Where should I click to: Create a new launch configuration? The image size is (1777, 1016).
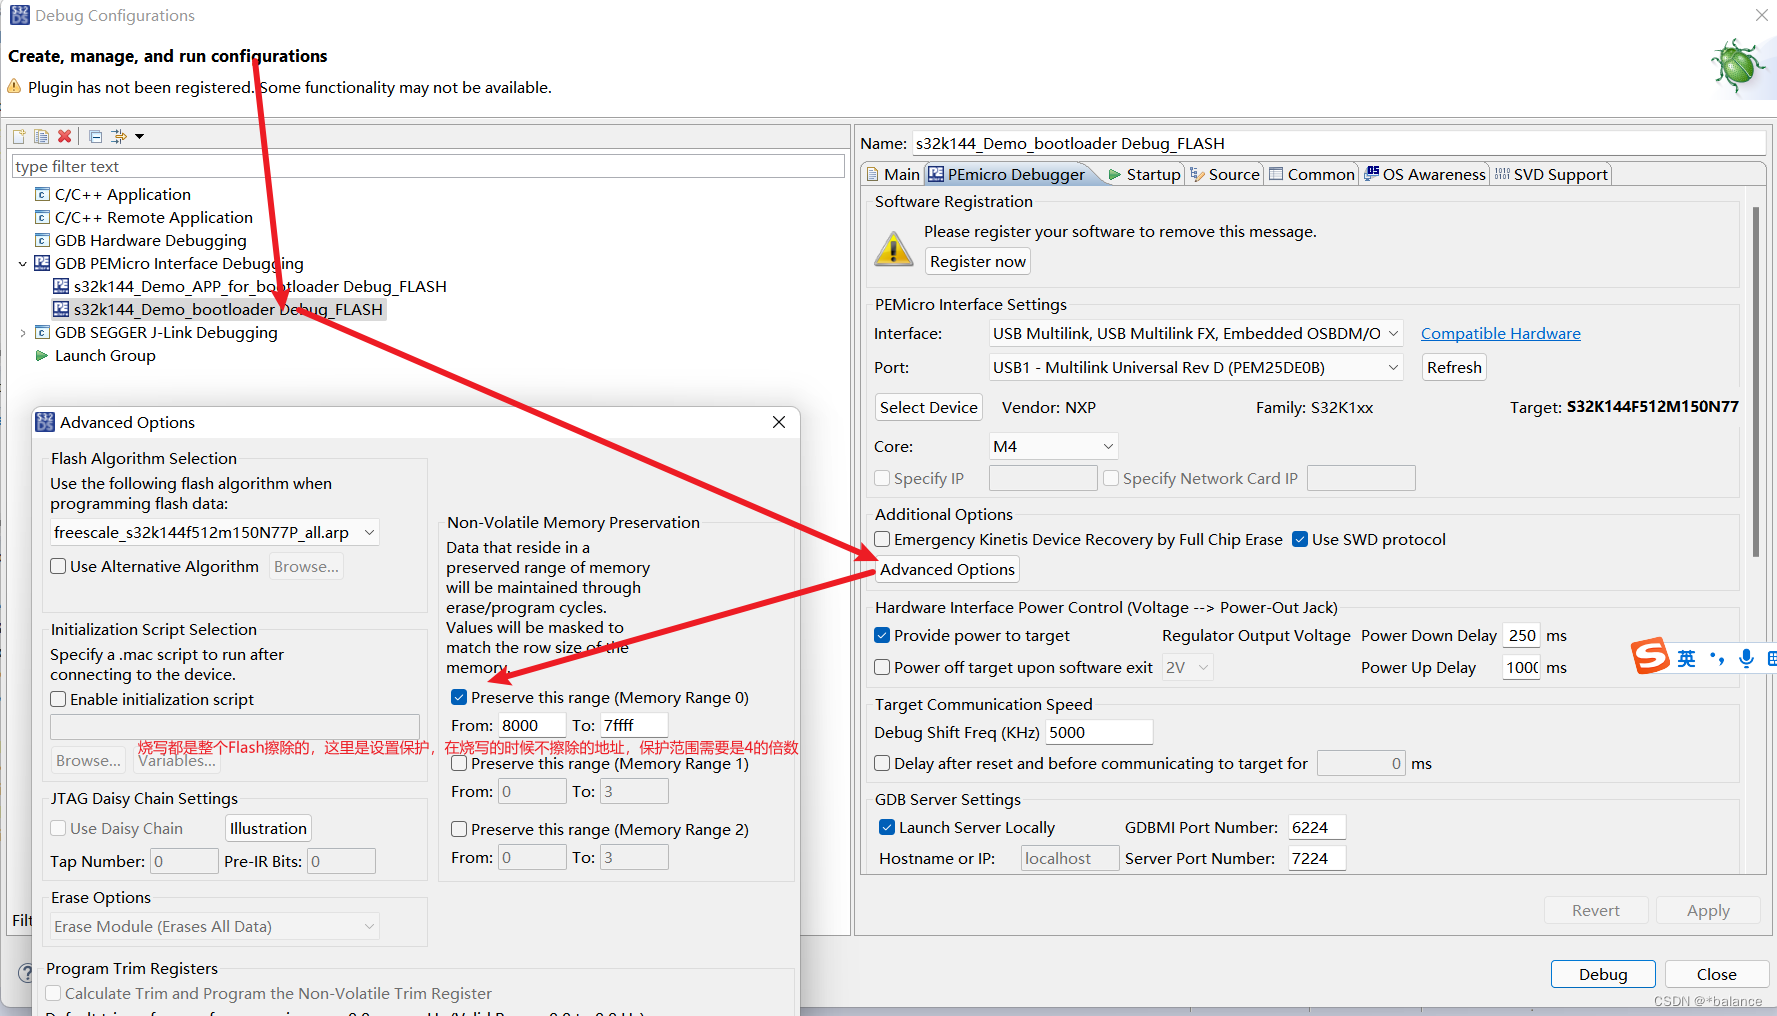tap(18, 136)
